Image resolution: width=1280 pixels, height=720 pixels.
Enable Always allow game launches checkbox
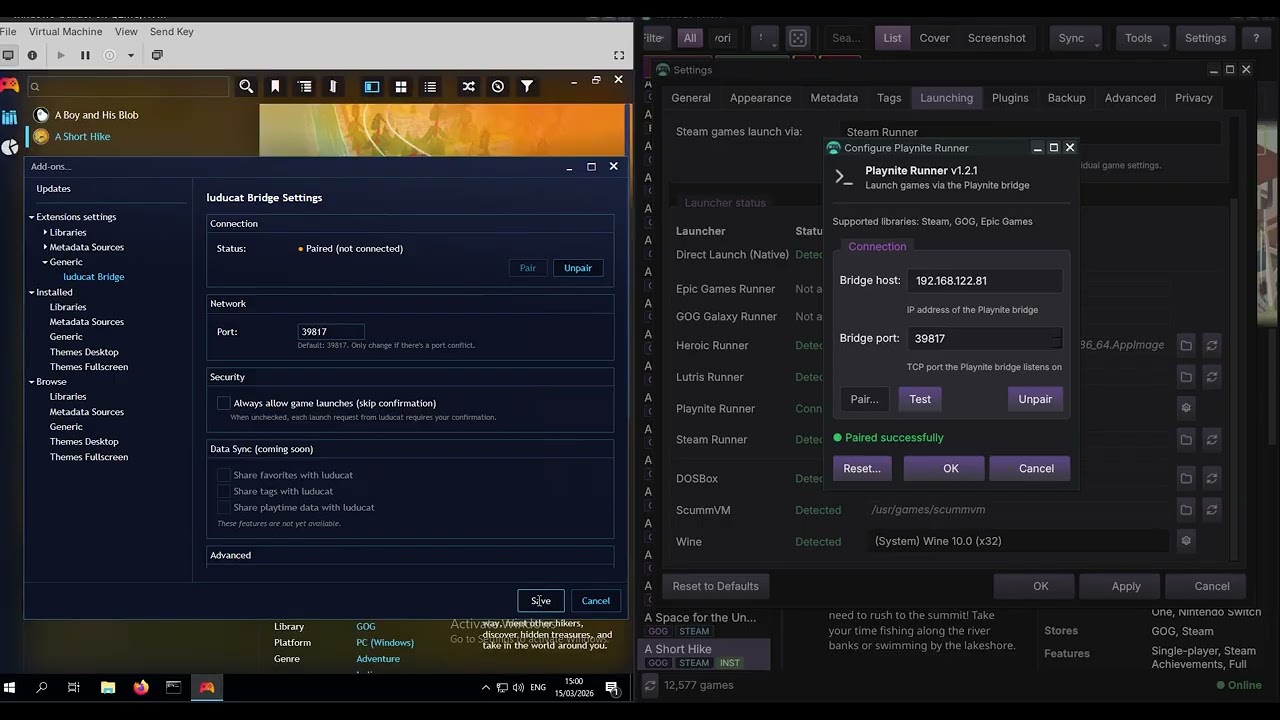click(x=224, y=403)
